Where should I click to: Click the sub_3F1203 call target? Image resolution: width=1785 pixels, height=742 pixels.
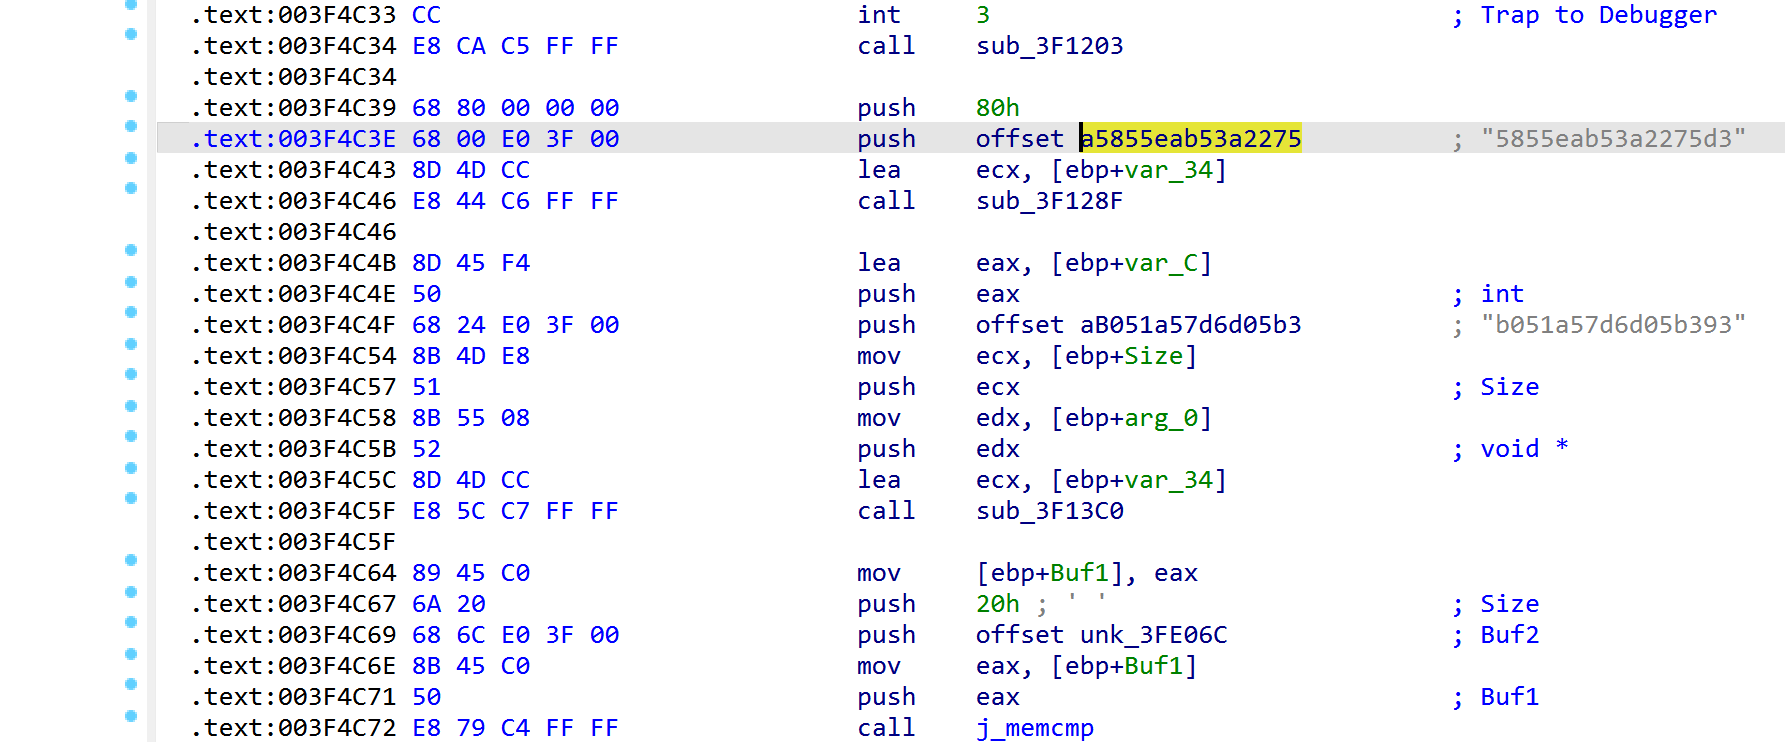point(1049,46)
